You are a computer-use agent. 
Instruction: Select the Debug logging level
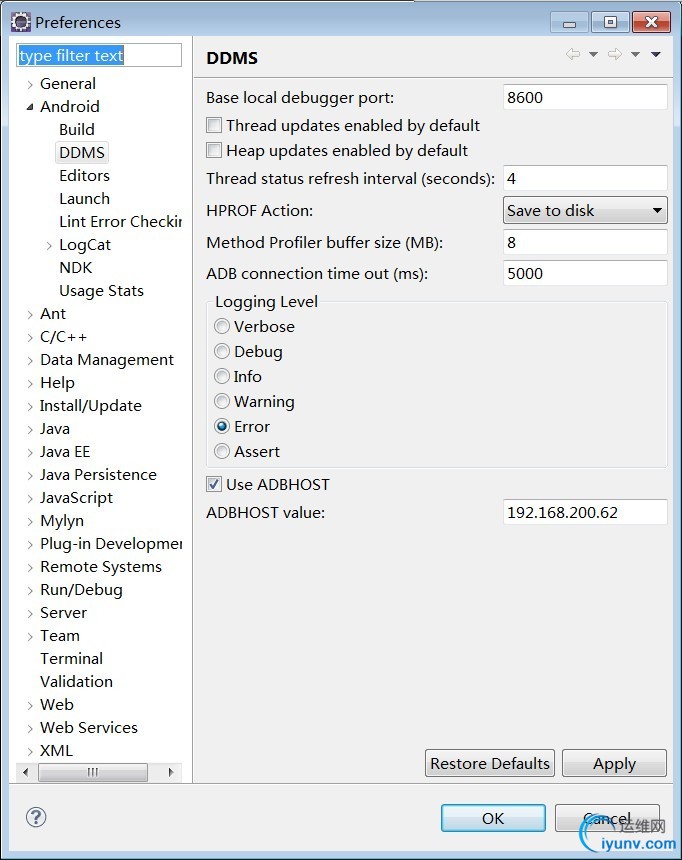click(x=222, y=351)
